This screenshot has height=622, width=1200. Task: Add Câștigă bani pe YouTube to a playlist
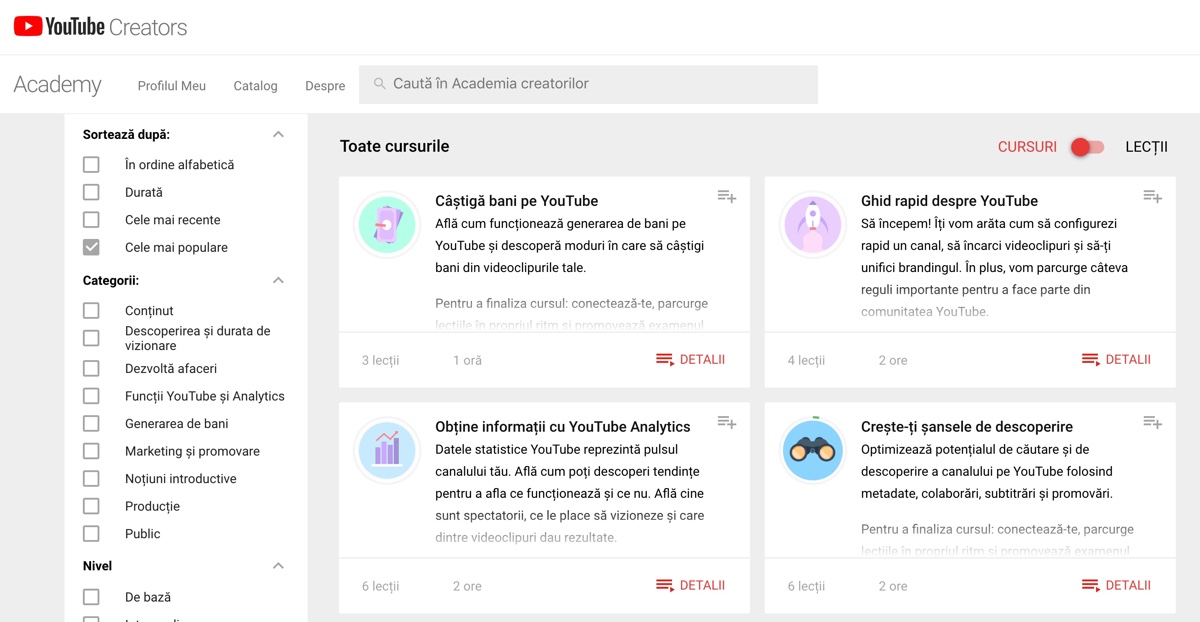[x=726, y=197]
